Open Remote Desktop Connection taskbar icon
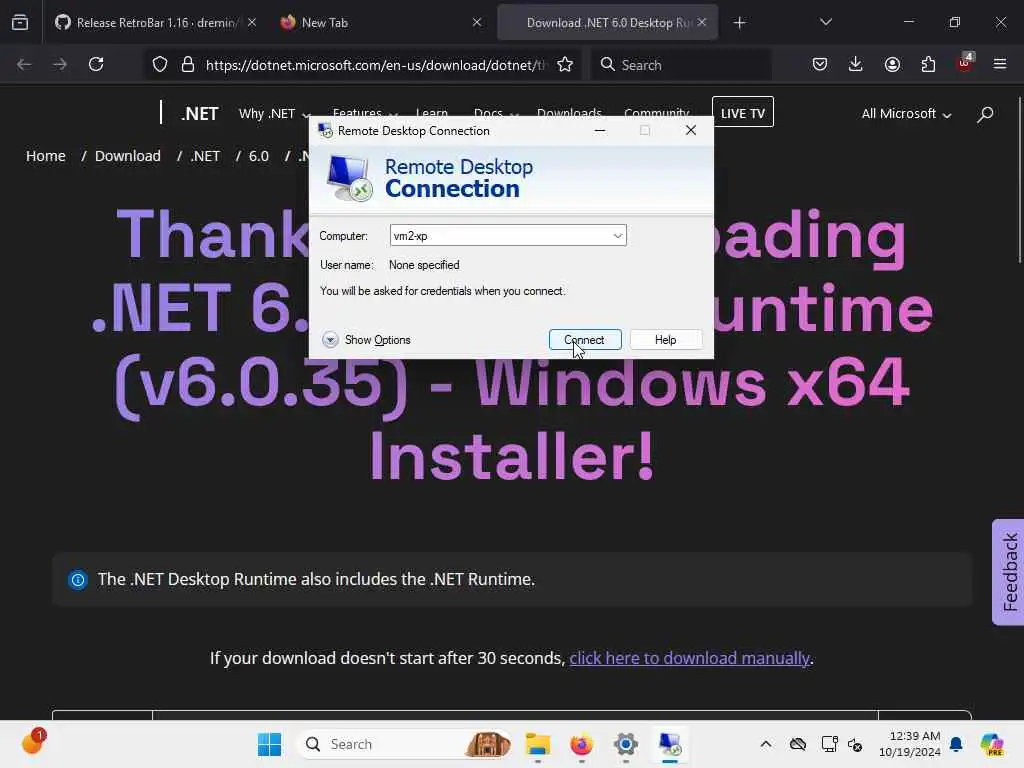This screenshot has width=1024, height=768. coord(669,744)
